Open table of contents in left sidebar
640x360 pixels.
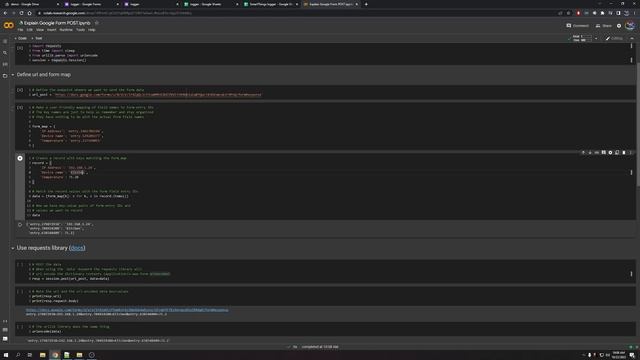(5, 41)
